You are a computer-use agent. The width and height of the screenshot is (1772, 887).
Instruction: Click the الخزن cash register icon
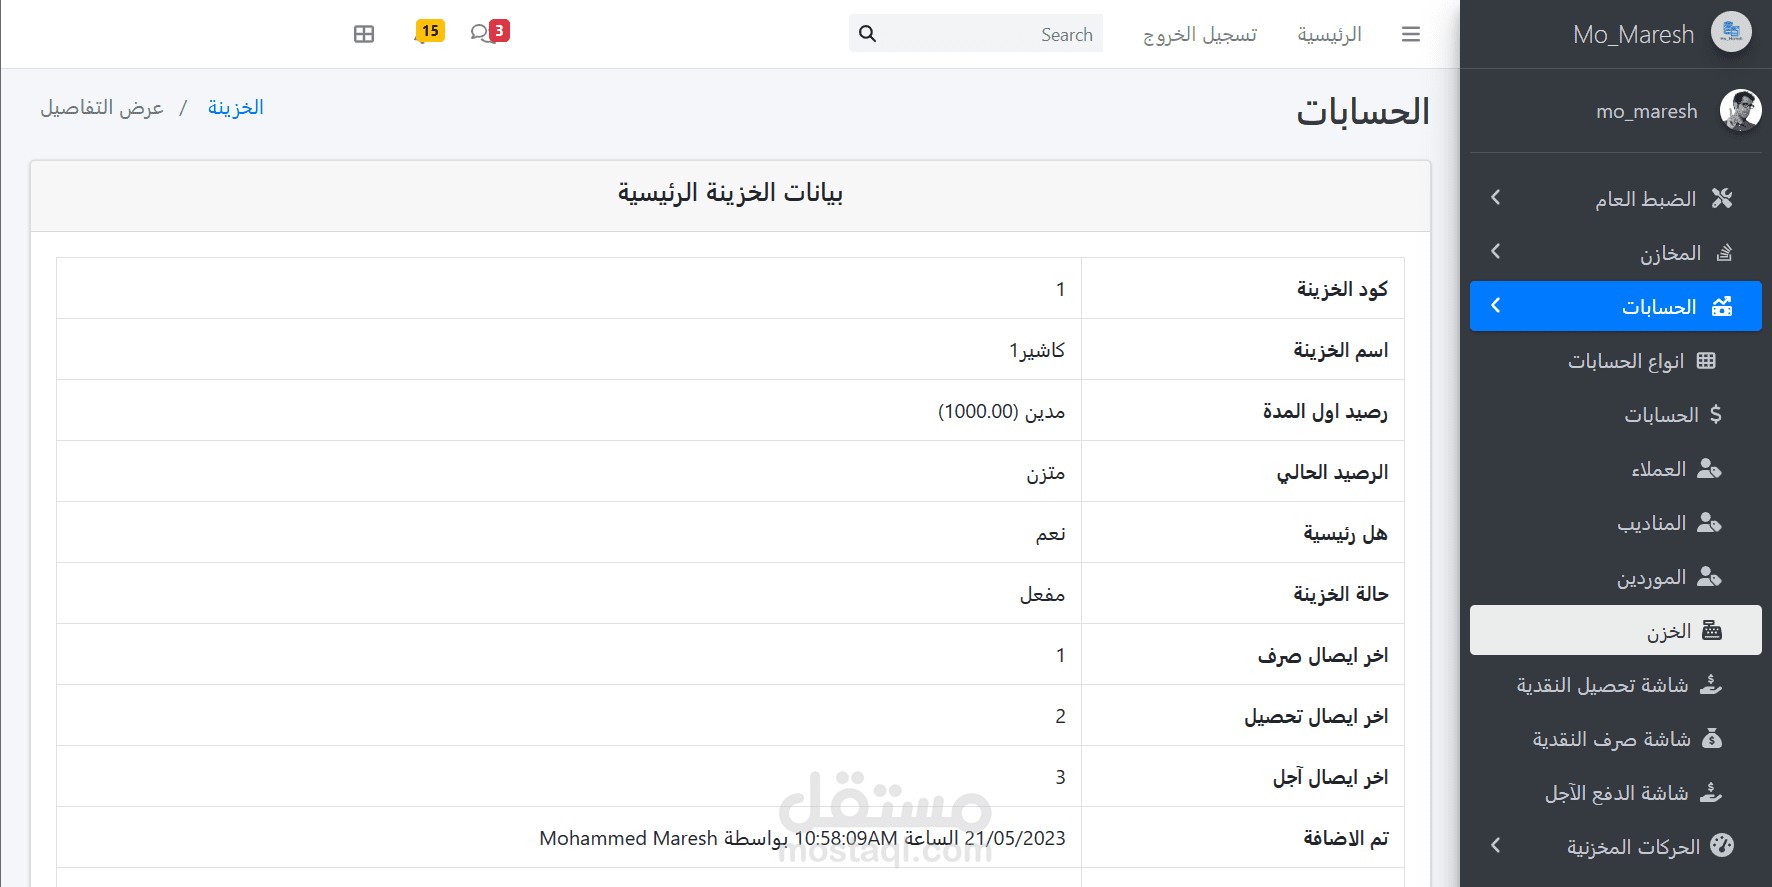tap(1712, 630)
